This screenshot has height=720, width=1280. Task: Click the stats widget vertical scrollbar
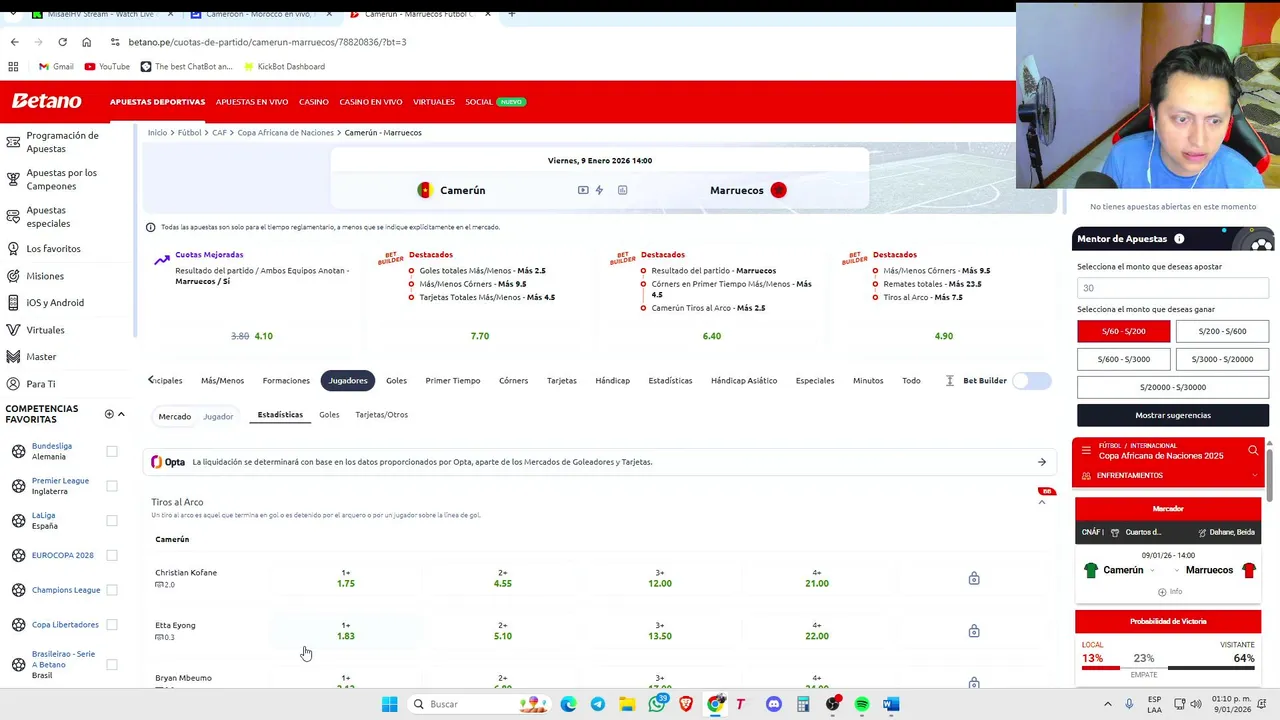[x=1270, y=475]
